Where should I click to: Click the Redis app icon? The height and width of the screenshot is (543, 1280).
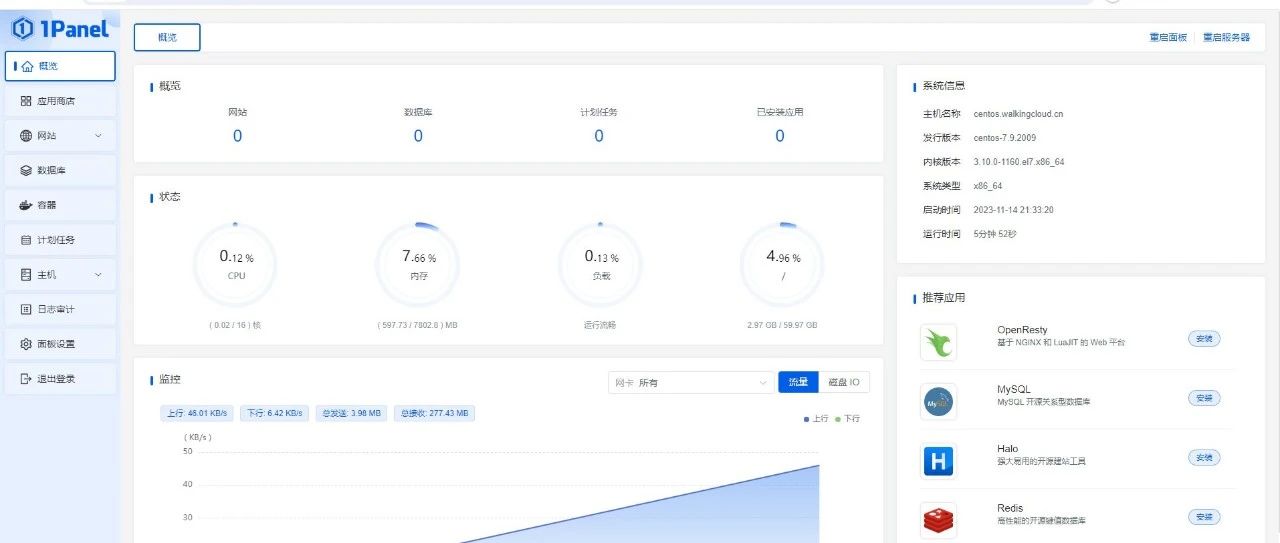click(x=938, y=520)
